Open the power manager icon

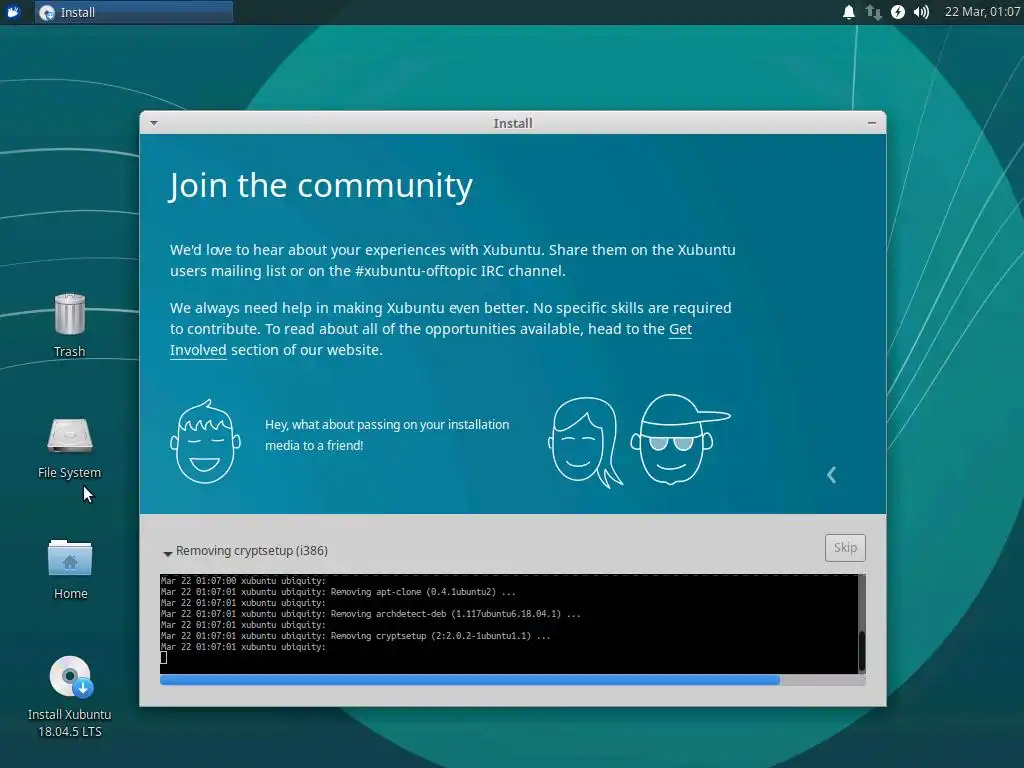(x=898, y=12)
